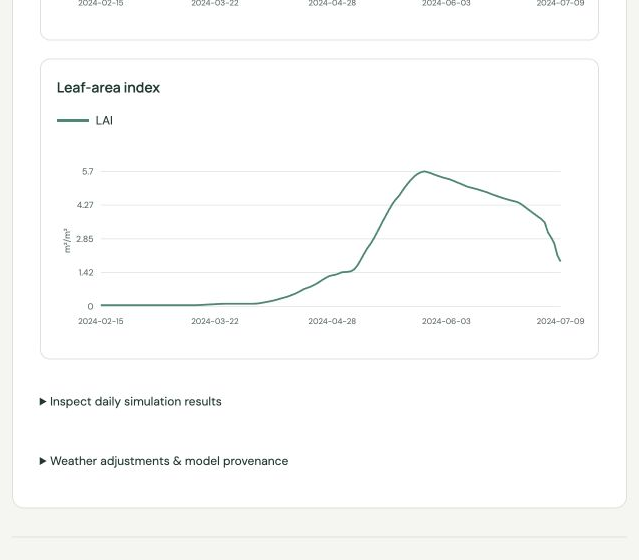Expand Weather adjustments & model provenance
This screenshot has width=639, height=560.
164,461
